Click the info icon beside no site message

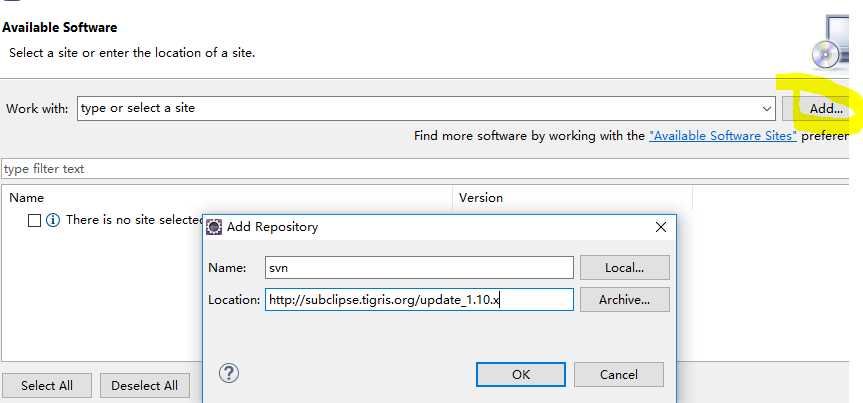(x=53, y=220)
